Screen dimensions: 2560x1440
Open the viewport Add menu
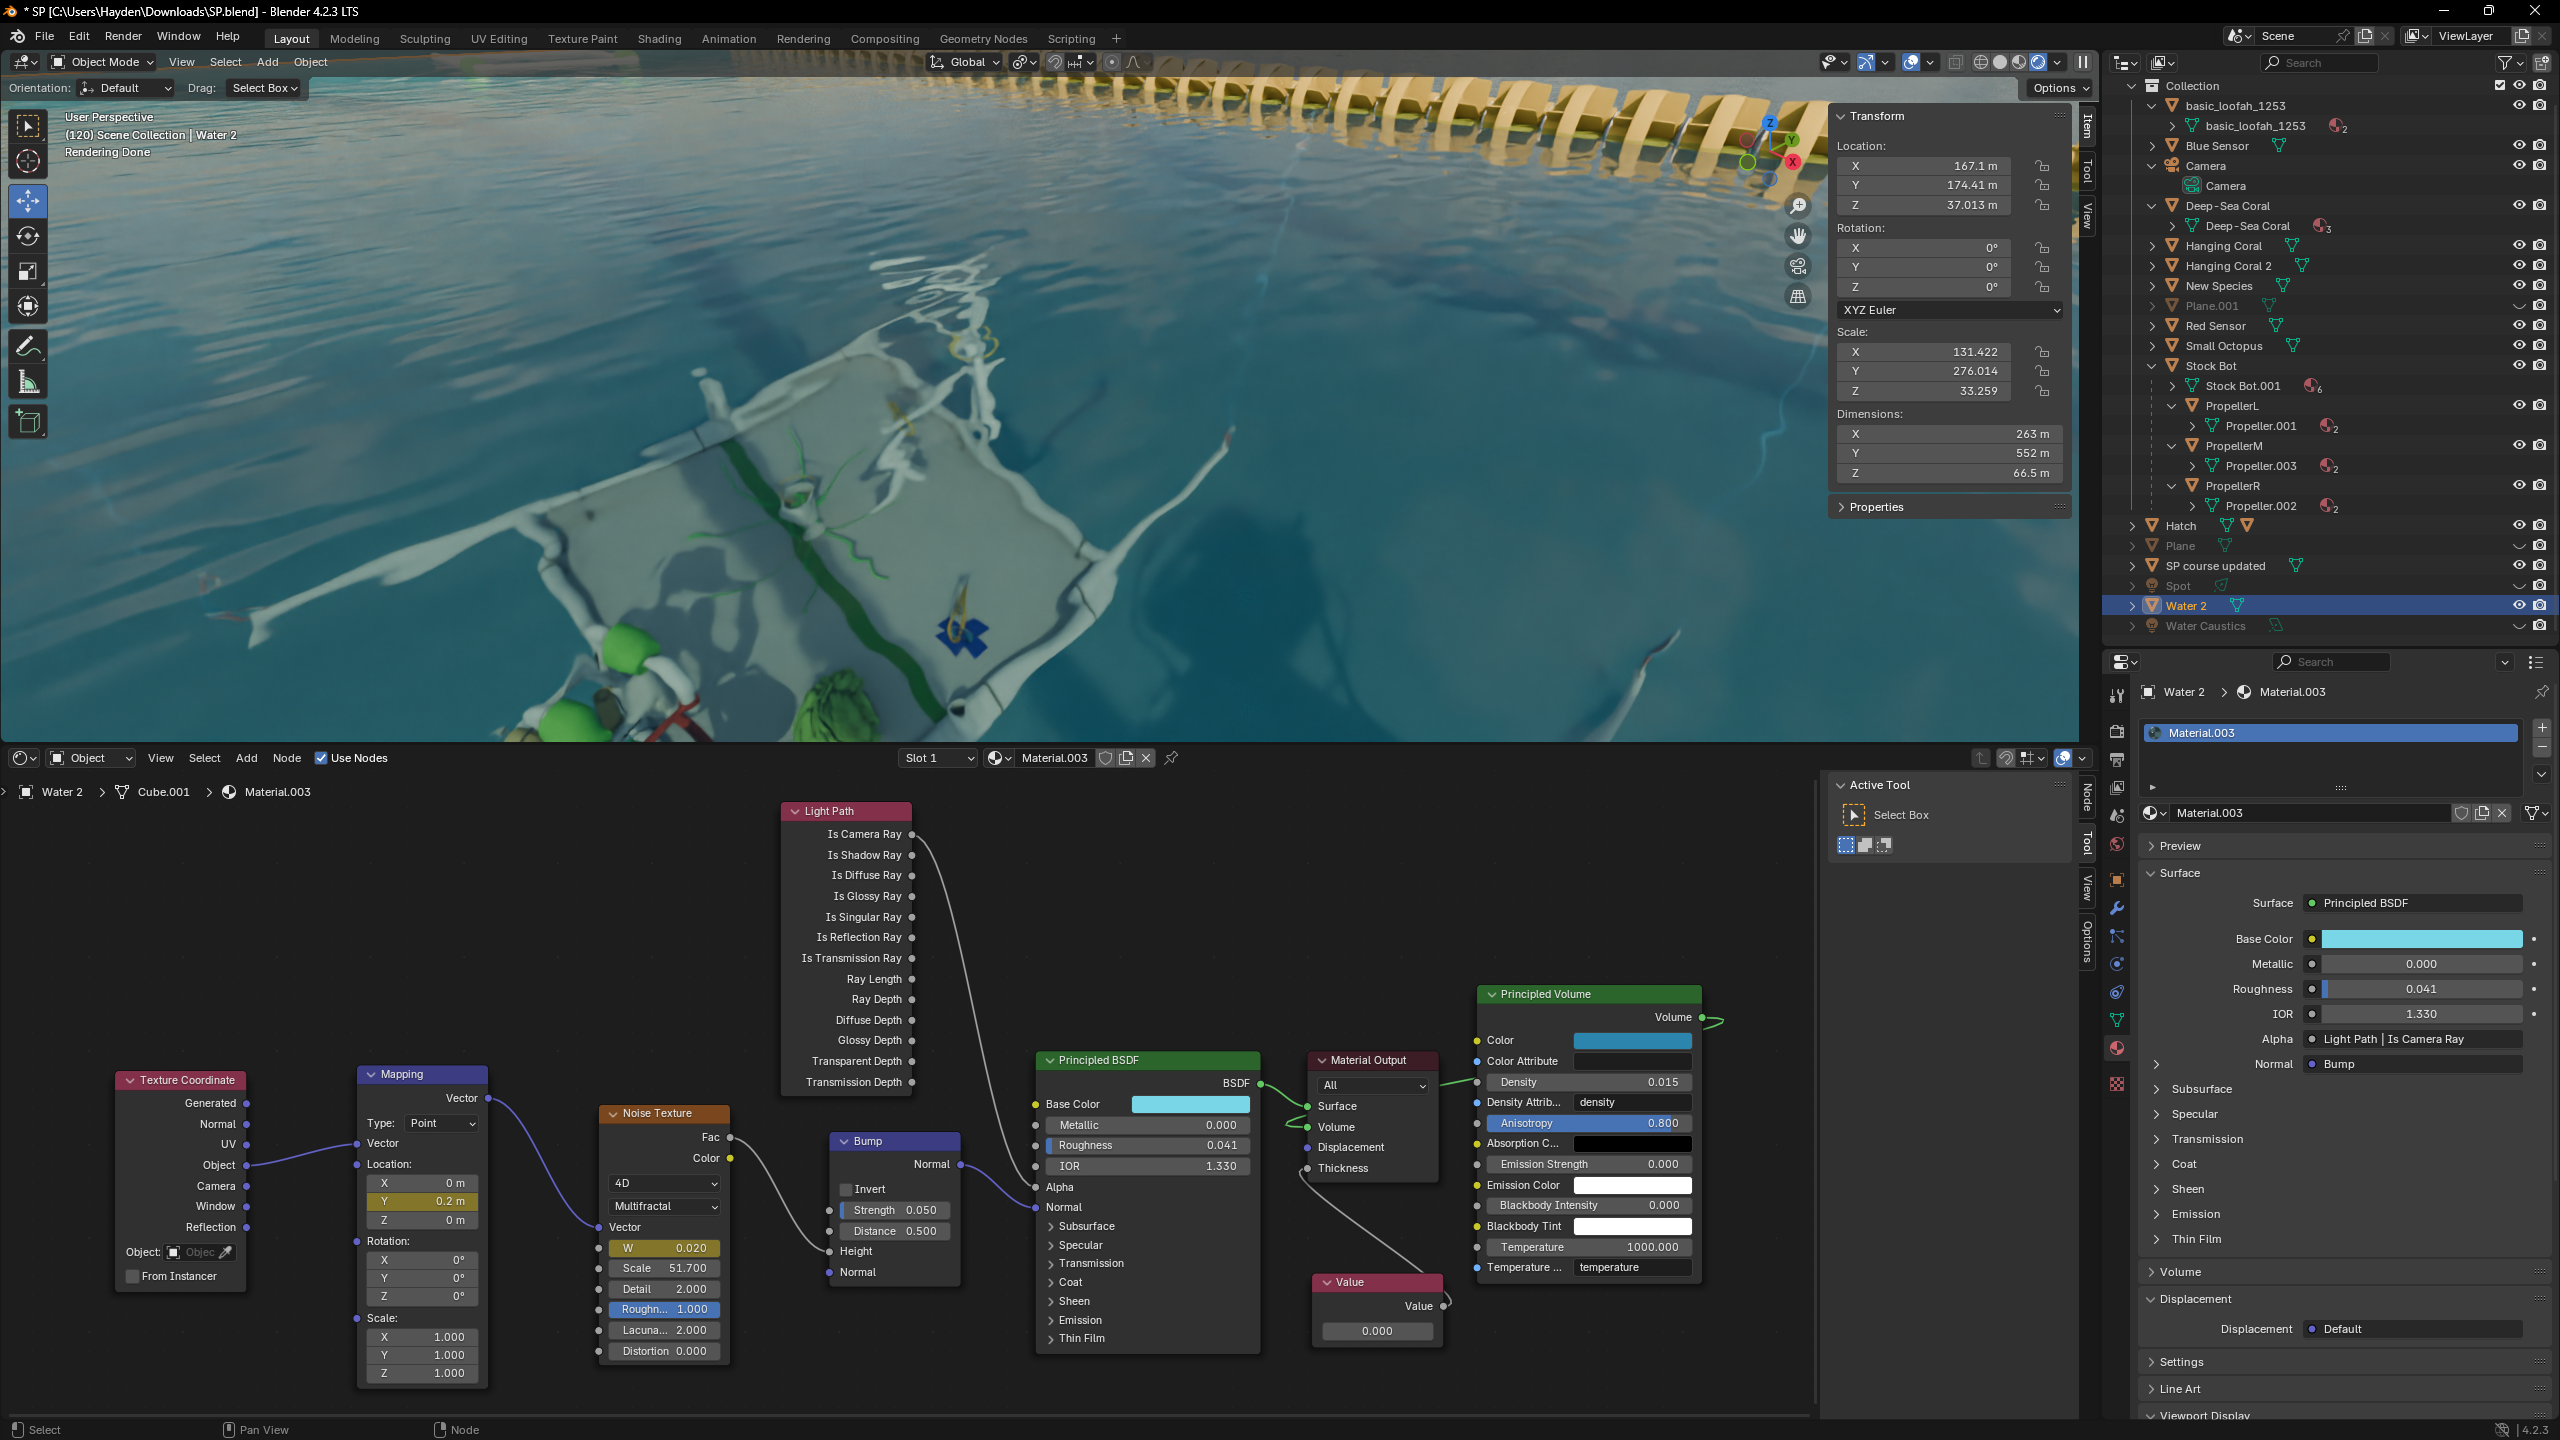coord(267,62)
